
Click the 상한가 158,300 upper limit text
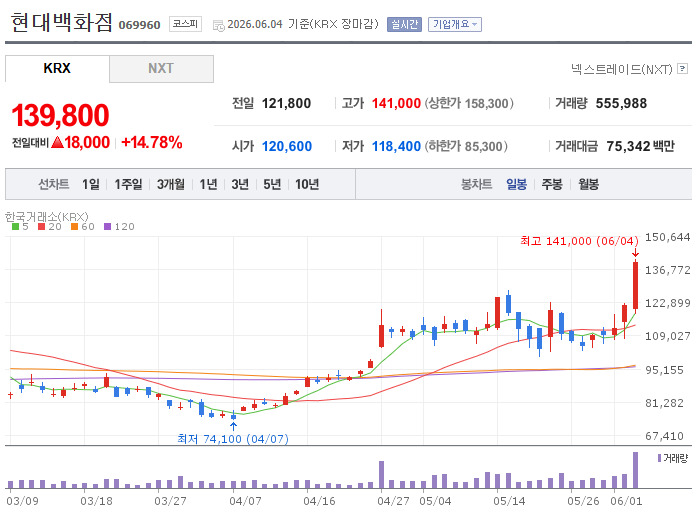click(x=469, y=103)
